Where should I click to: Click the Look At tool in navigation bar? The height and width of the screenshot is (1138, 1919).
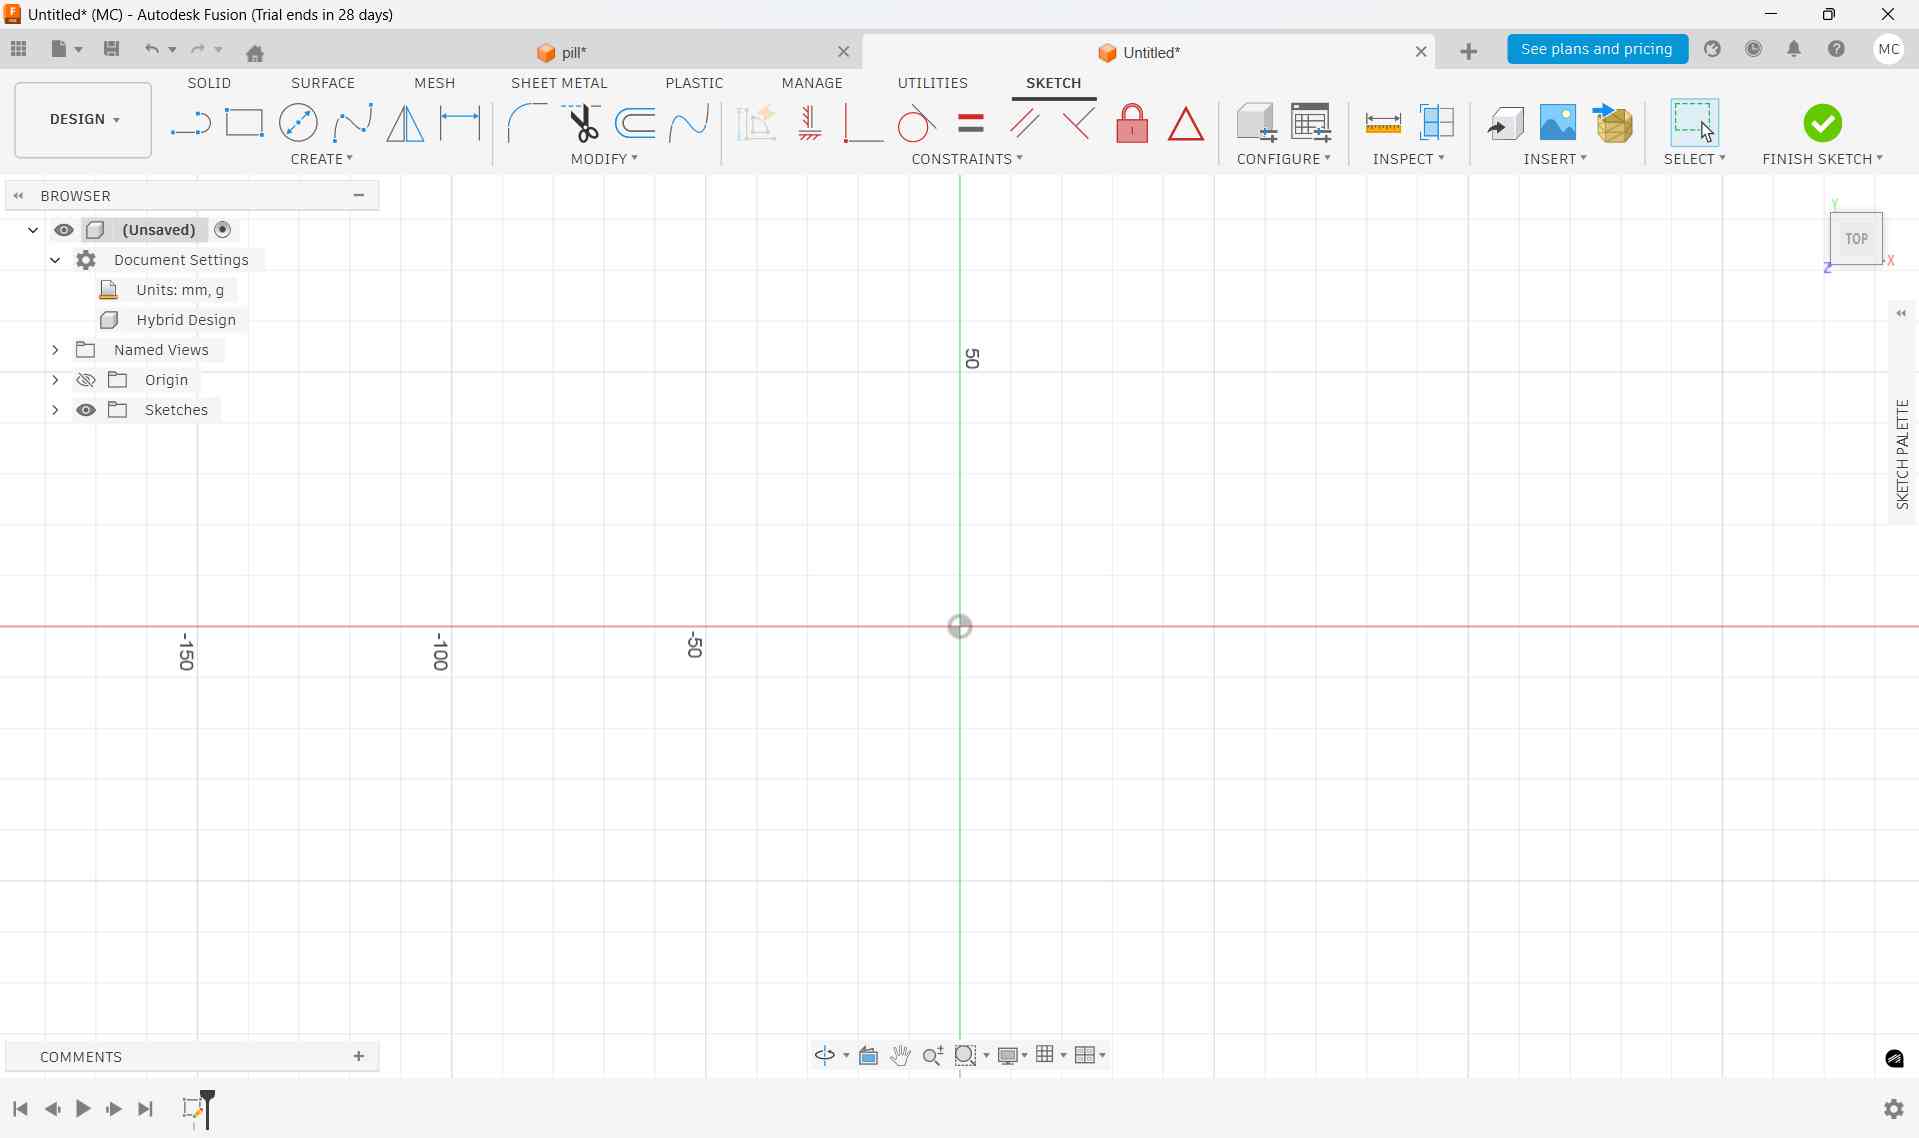point(868,1056)
